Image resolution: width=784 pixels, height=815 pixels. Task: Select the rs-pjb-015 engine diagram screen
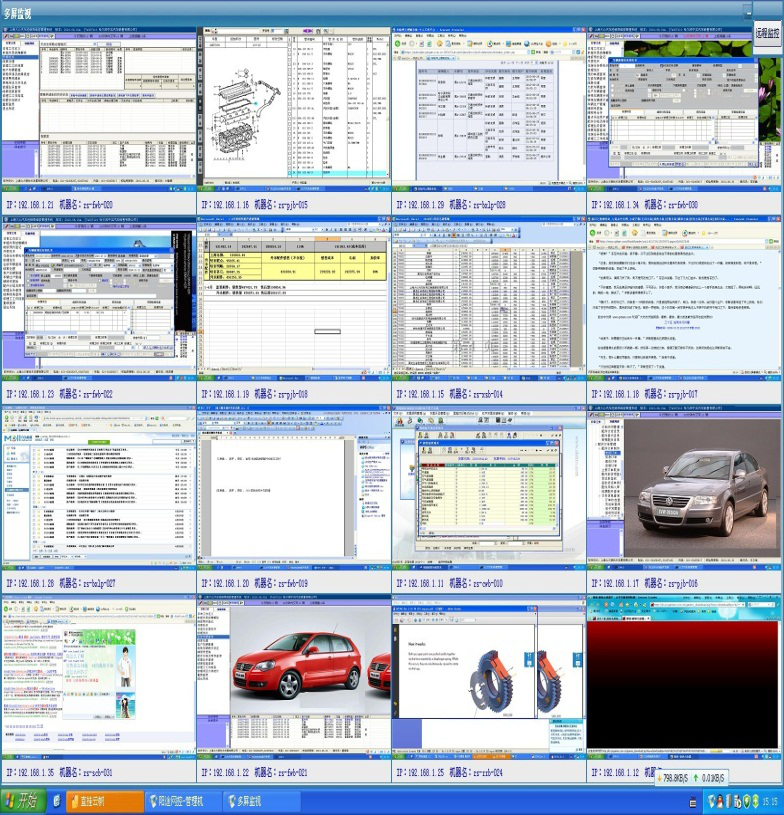pyautogui.click(x=293, y=108)
